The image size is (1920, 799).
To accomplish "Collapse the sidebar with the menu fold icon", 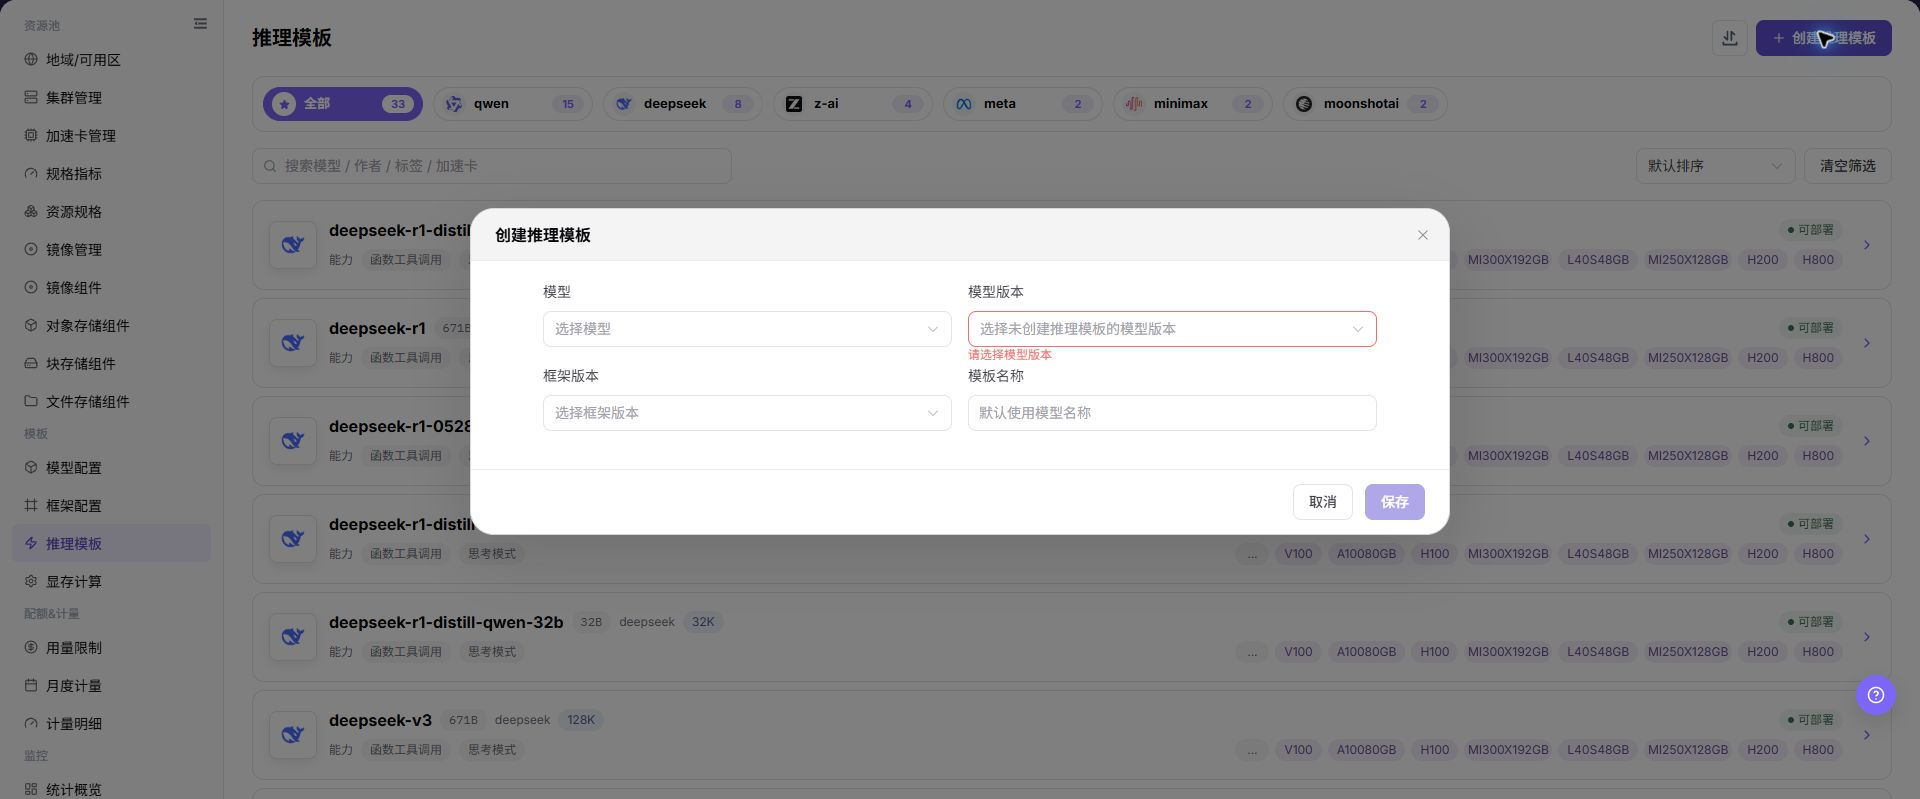I will tap(200, 24).
